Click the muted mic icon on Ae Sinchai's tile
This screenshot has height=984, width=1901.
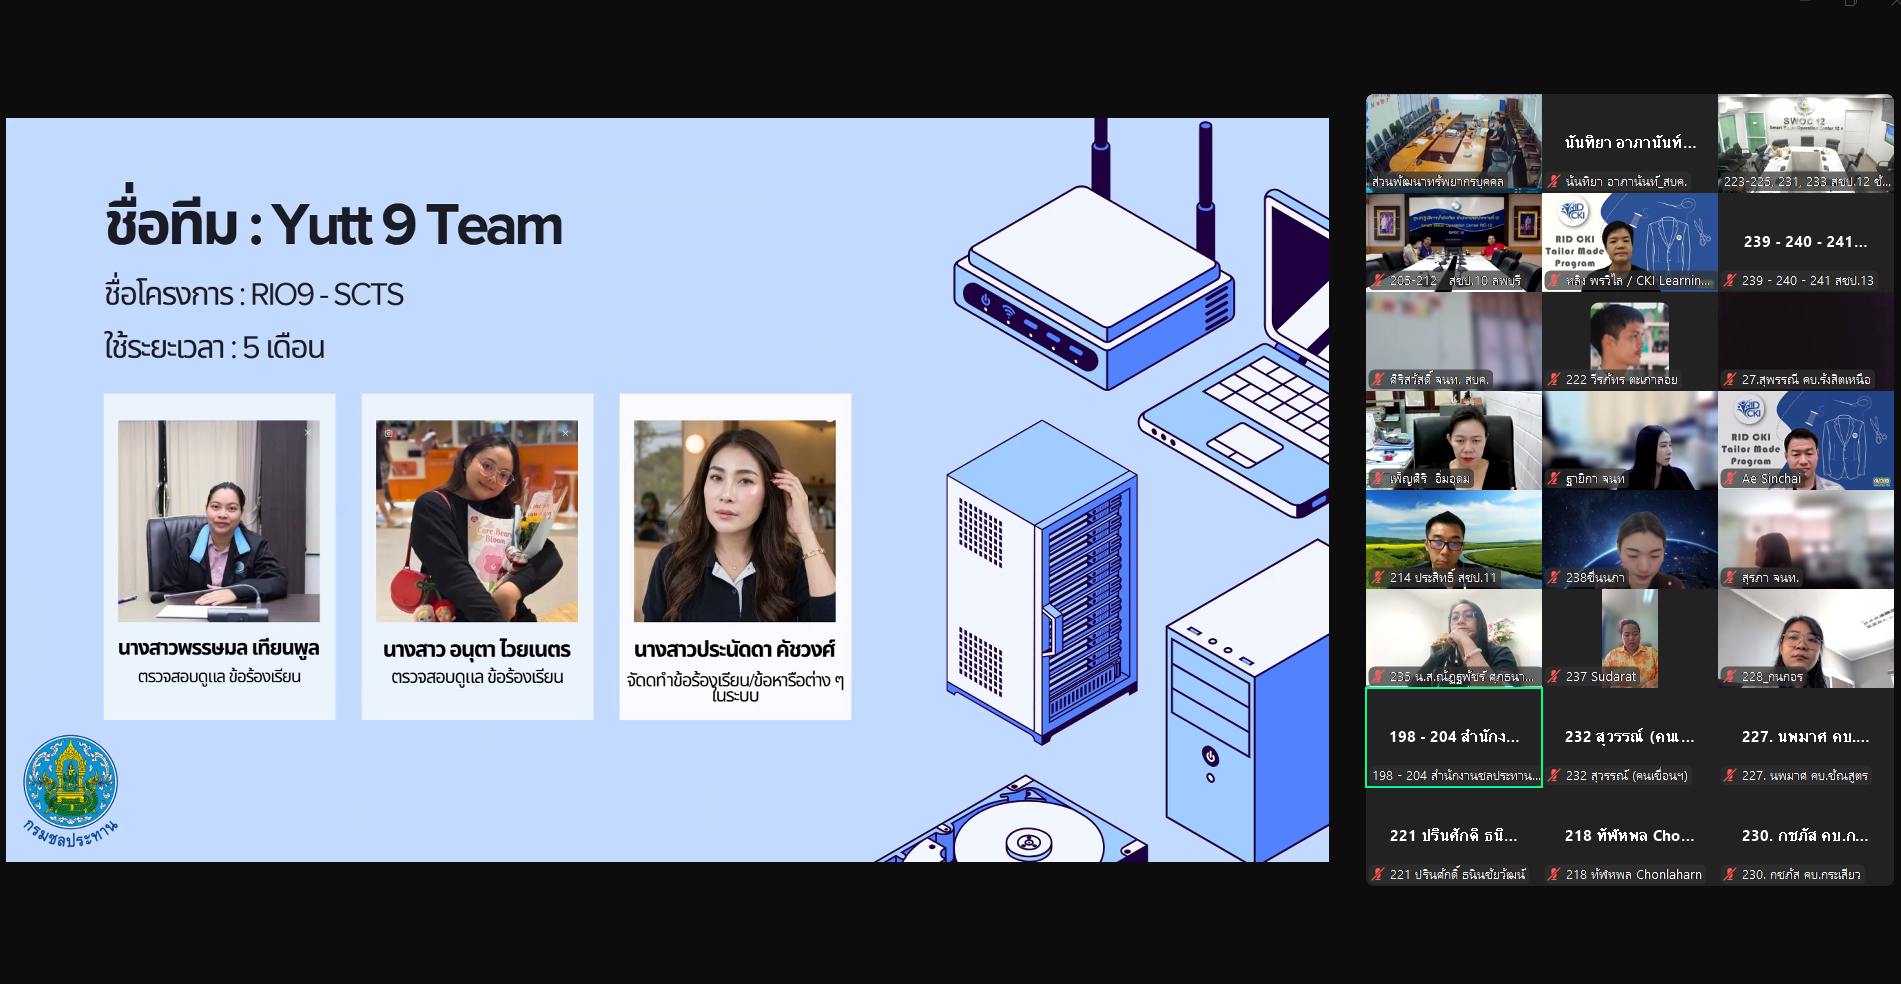pyautogui.click(x=1730, y=479)
